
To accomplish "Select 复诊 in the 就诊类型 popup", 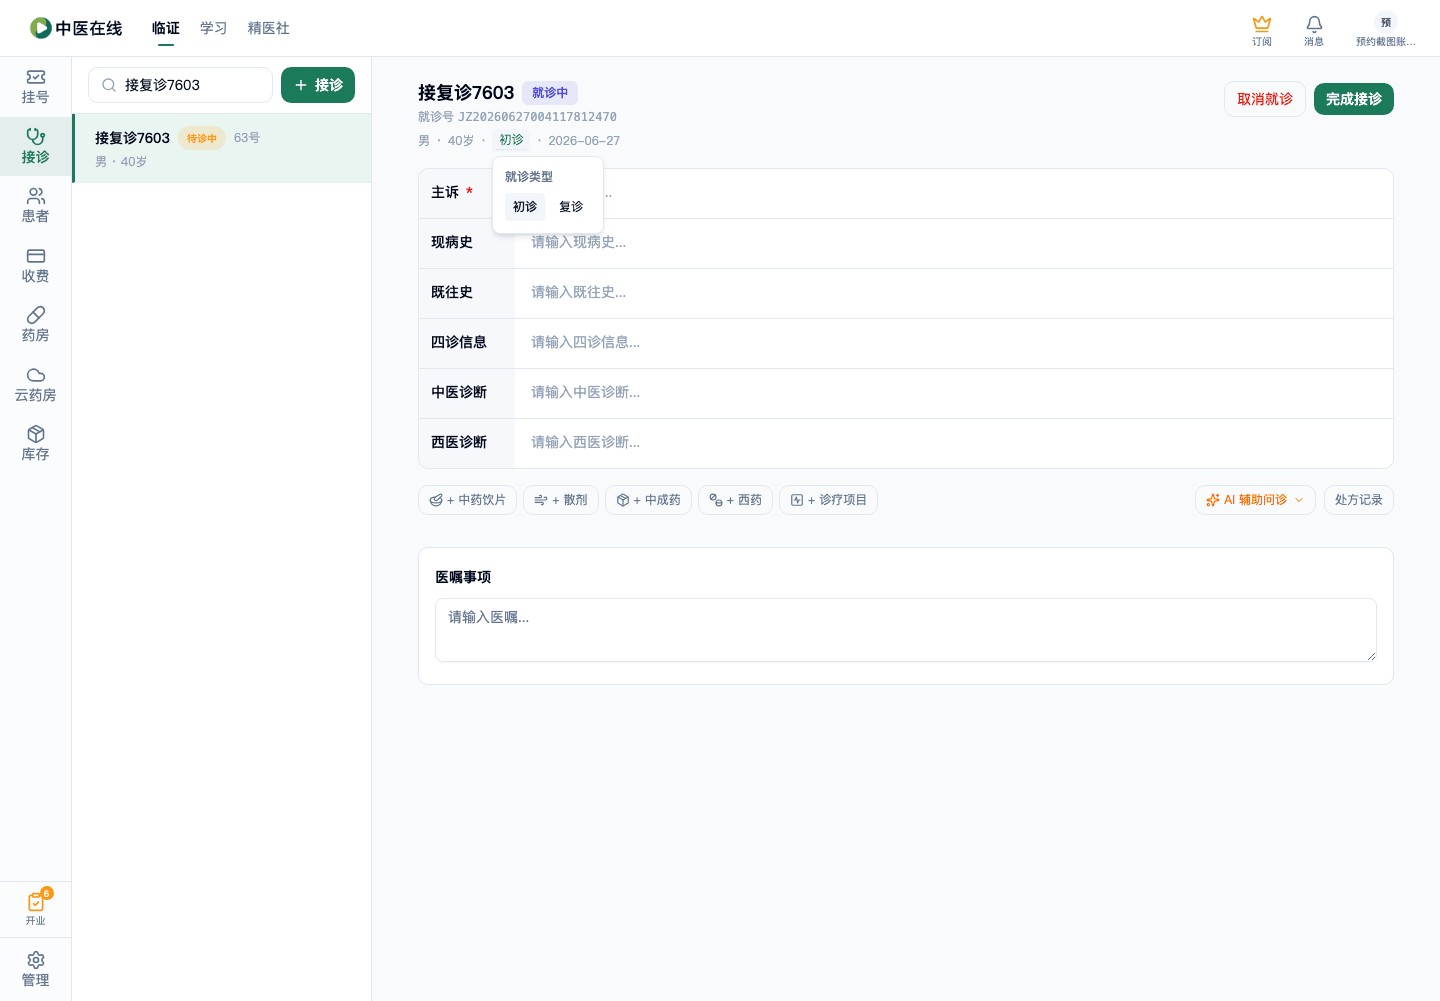I will coord(571,207).
